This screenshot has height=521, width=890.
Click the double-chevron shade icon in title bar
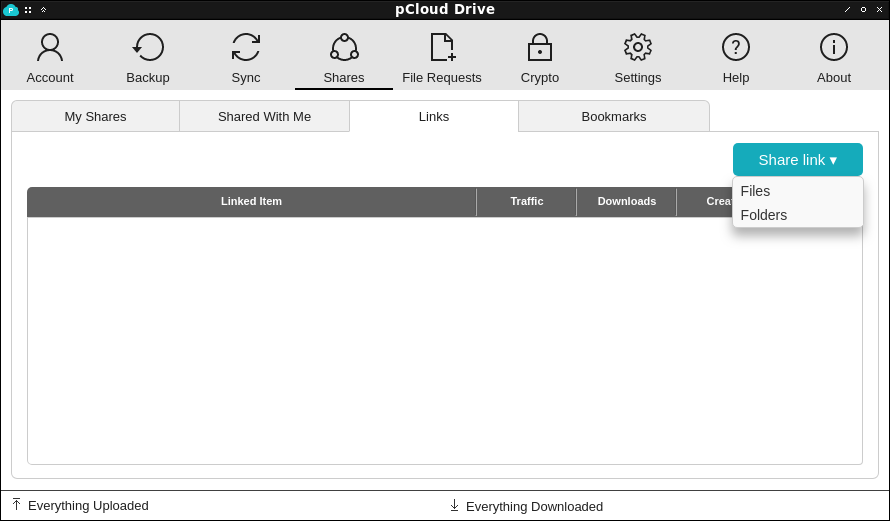[43, 10]
